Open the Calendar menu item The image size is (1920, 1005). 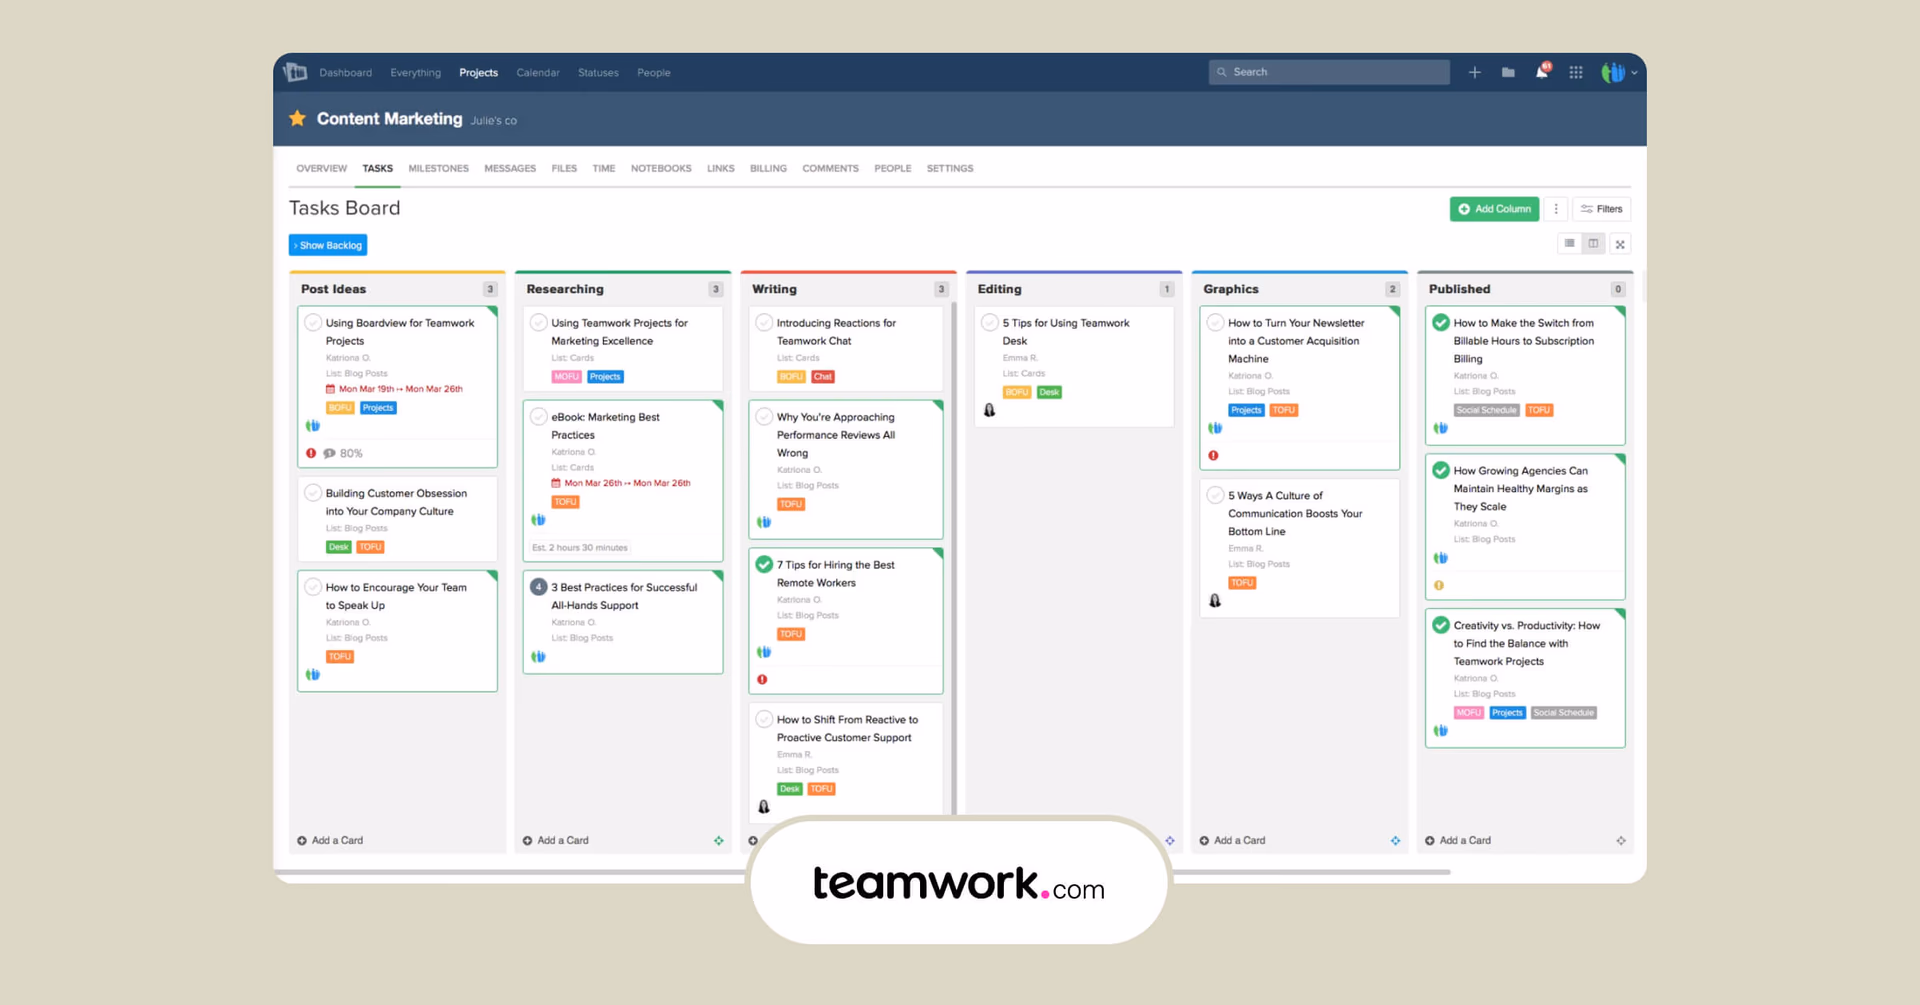[x=538, y=72]
